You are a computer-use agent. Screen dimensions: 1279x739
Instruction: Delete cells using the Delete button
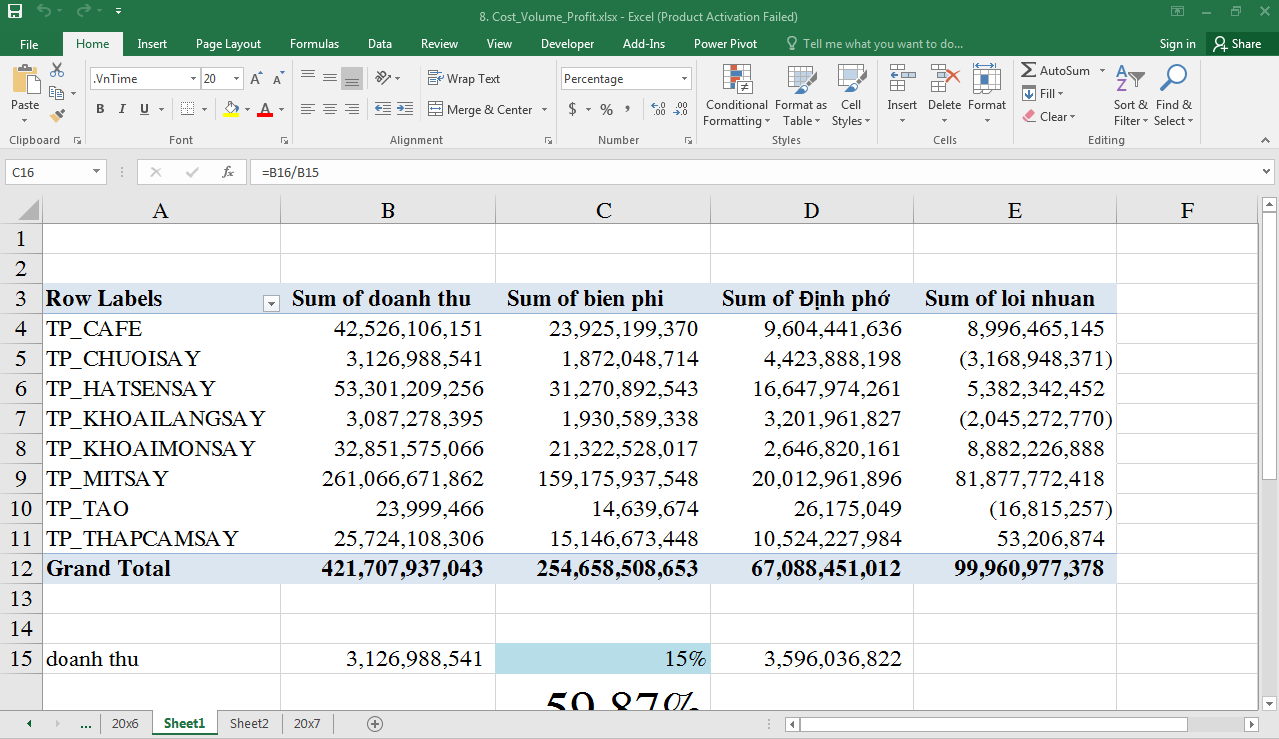(944, 96)
